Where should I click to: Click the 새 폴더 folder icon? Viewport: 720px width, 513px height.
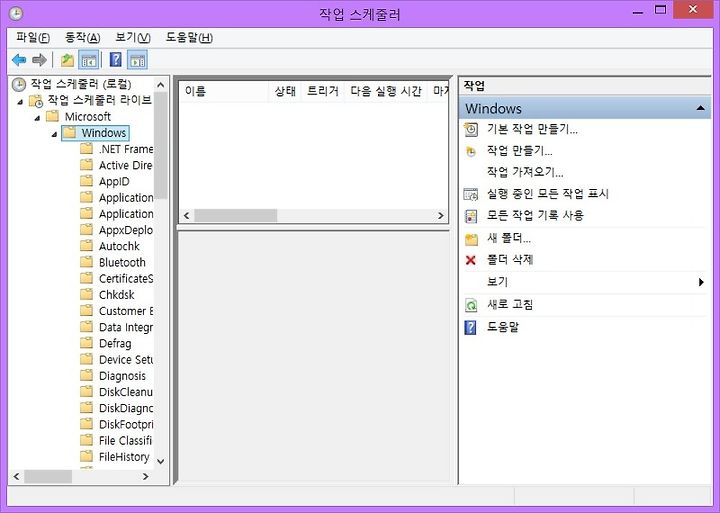pyautogui.click(x=471, y=239)
